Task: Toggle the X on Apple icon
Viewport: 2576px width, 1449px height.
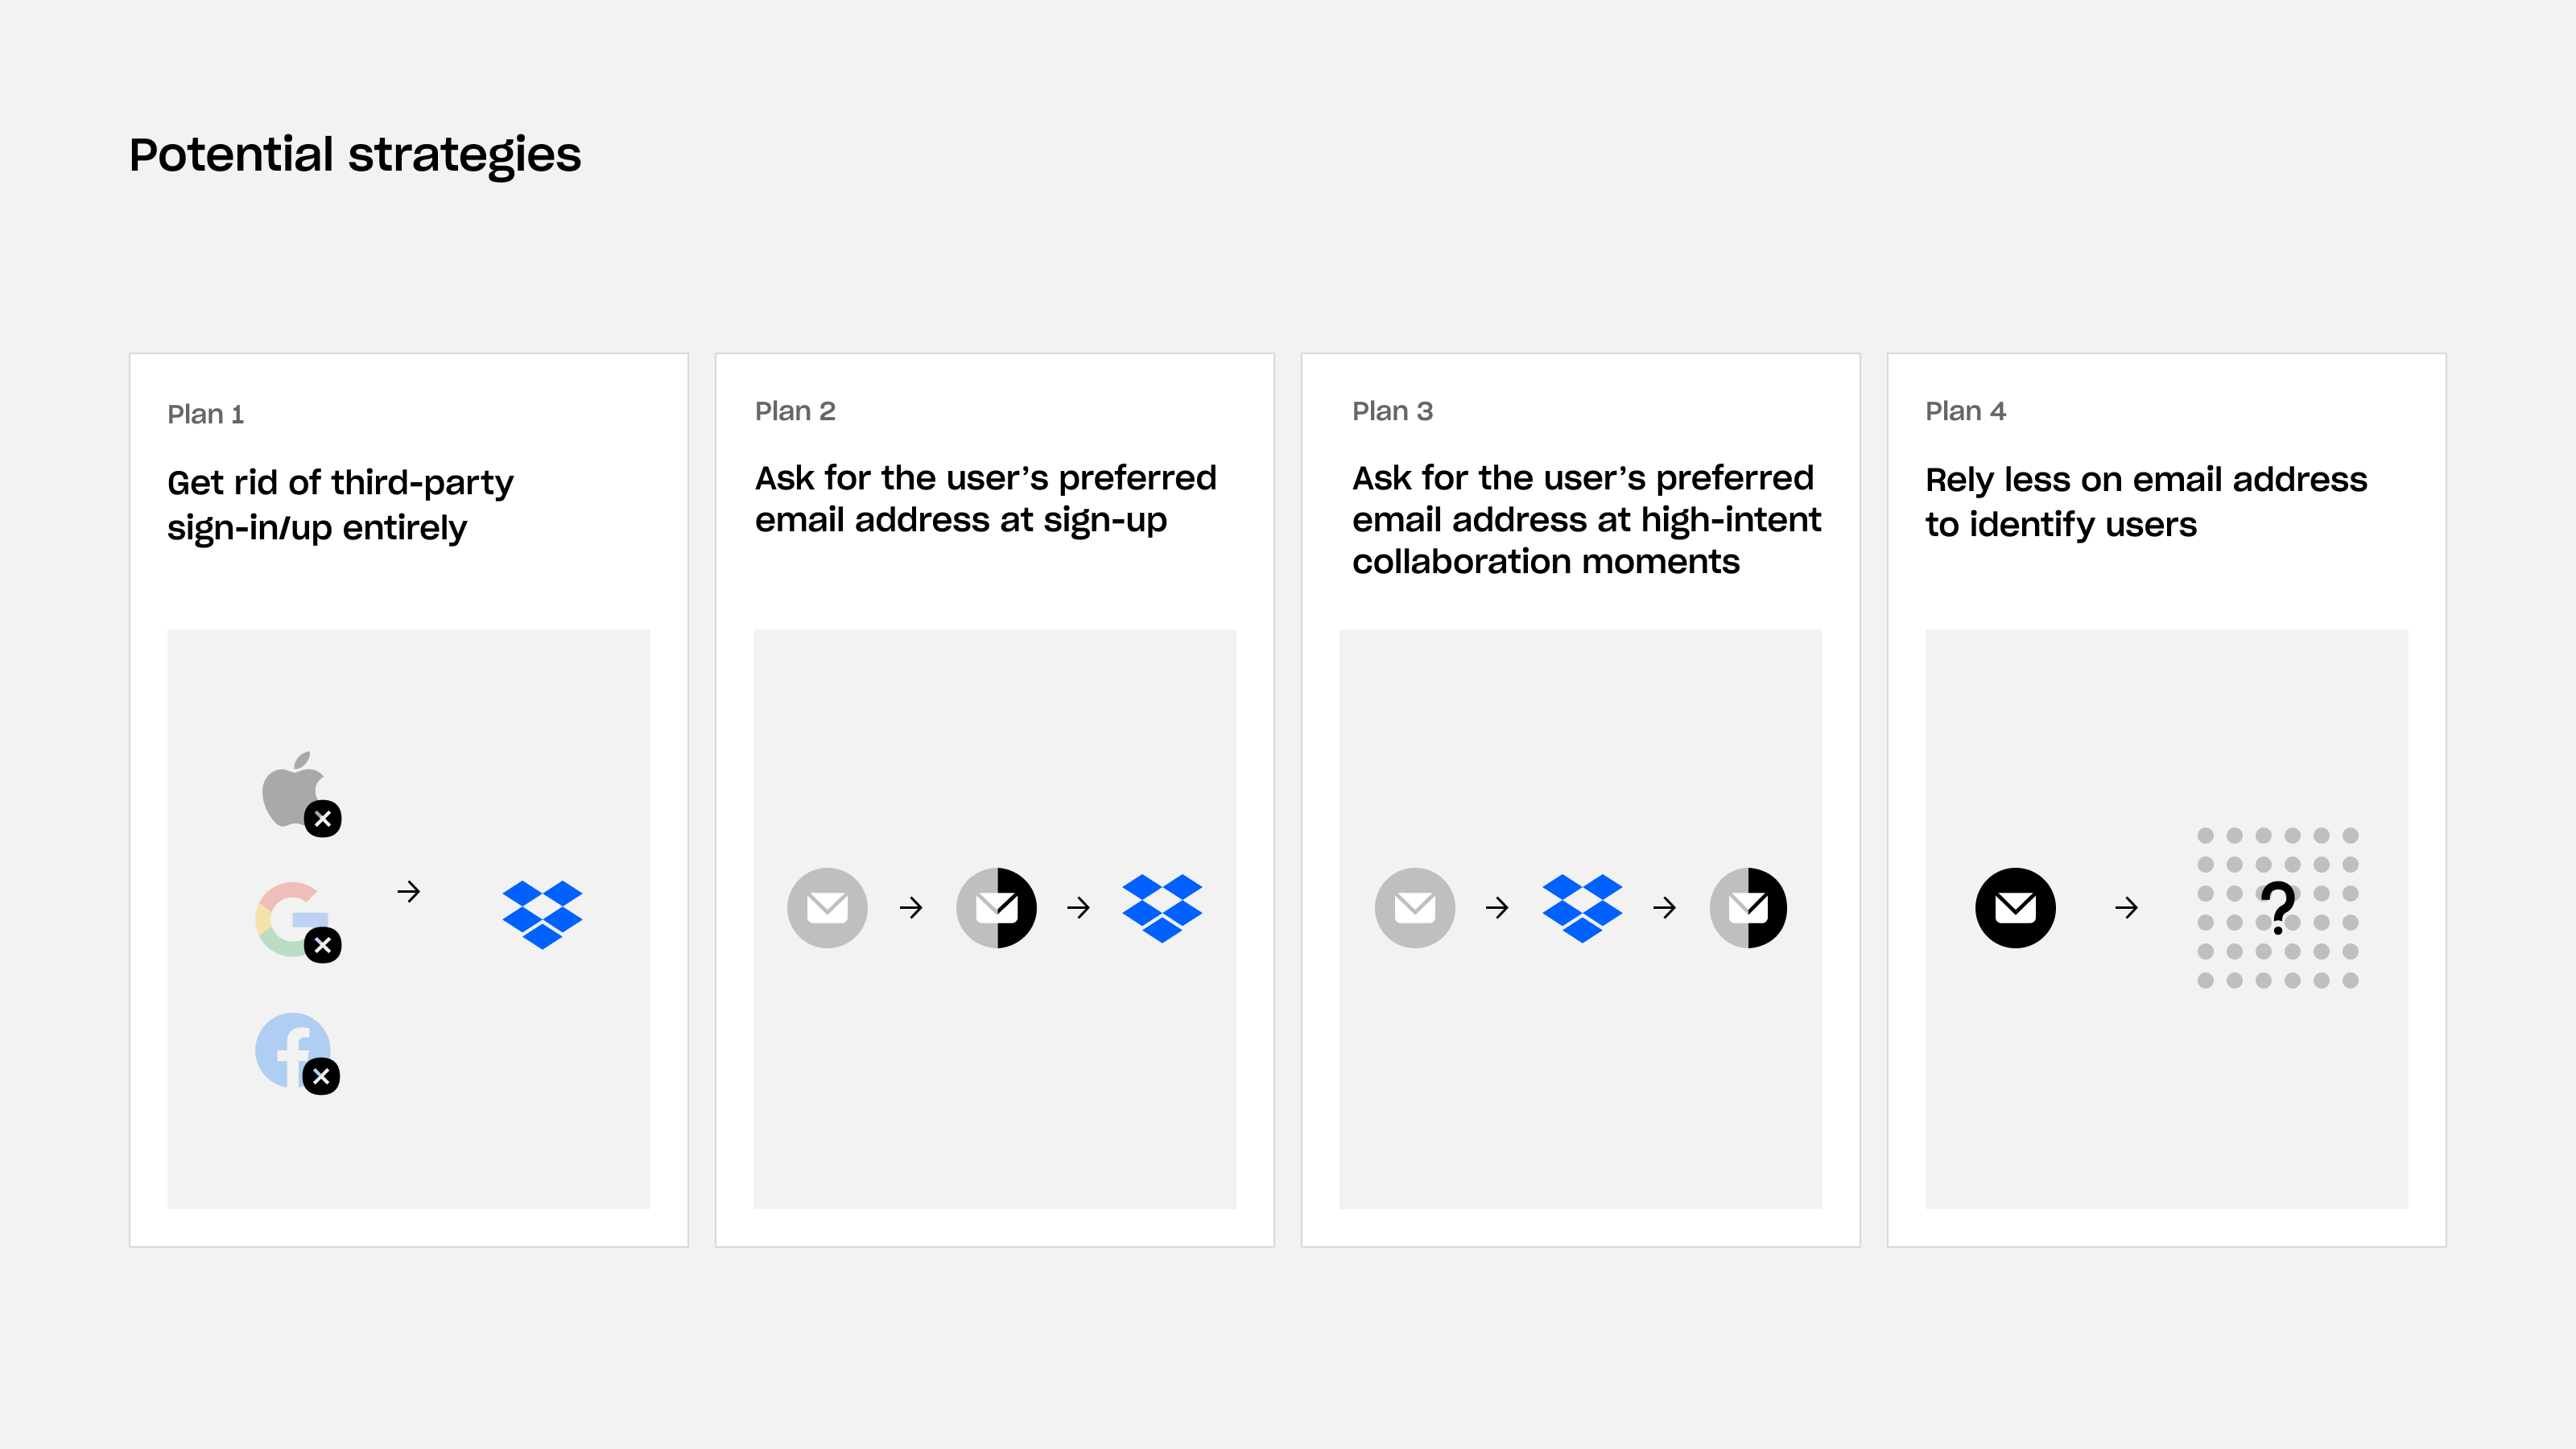Action: pos(324,819)
